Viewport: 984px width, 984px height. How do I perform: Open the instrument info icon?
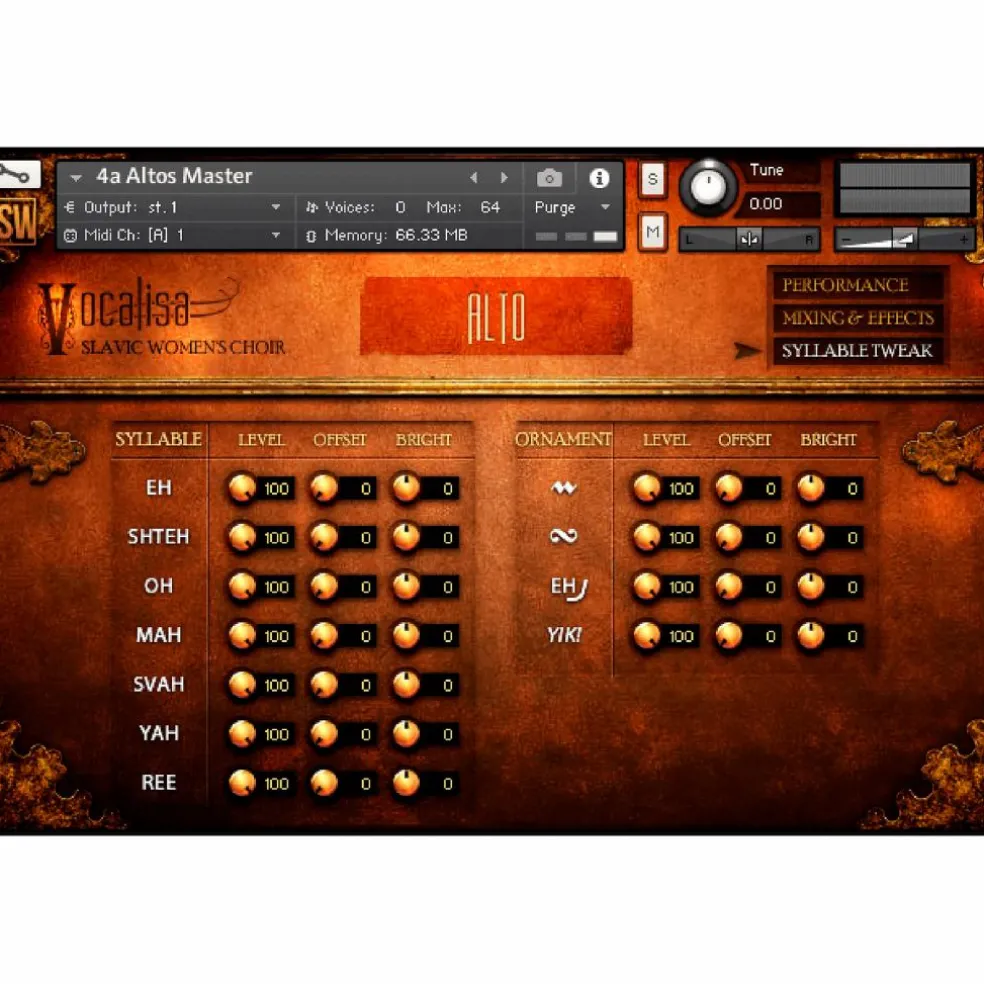tap(599, 178)
